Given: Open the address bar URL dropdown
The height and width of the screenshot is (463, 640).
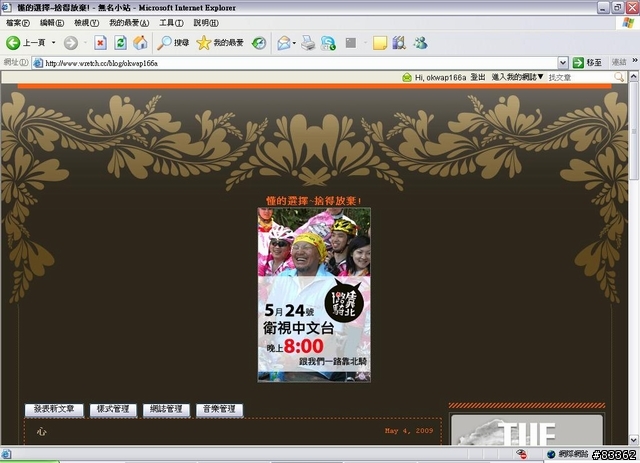Looking at the screenshot, I should 563,62.
